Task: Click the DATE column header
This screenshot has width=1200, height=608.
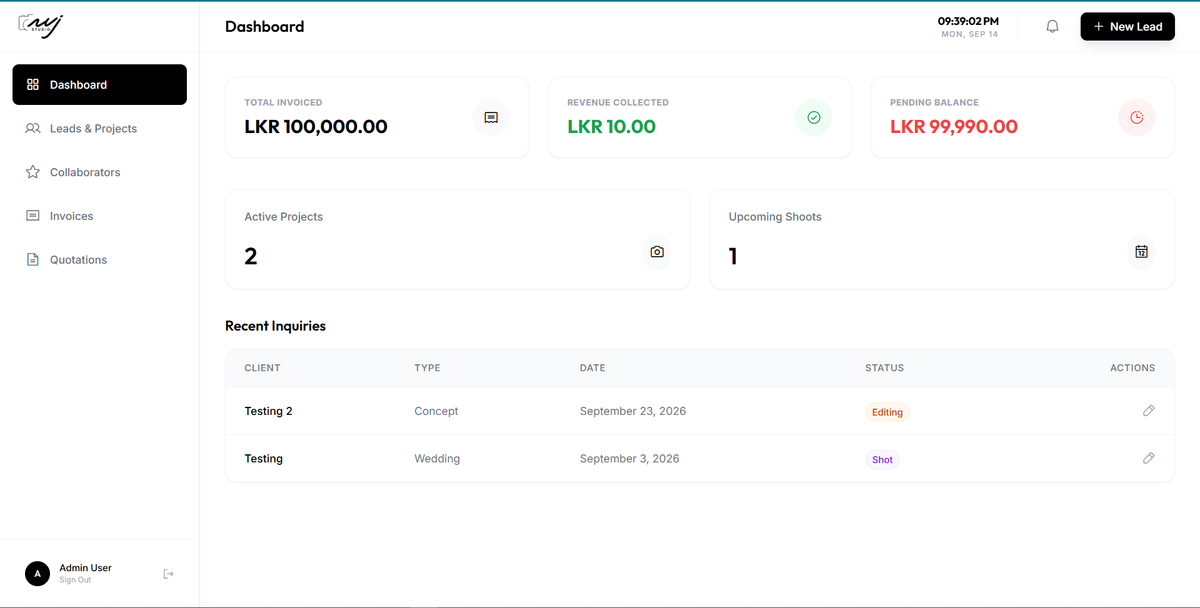Action: coord(593,368)
